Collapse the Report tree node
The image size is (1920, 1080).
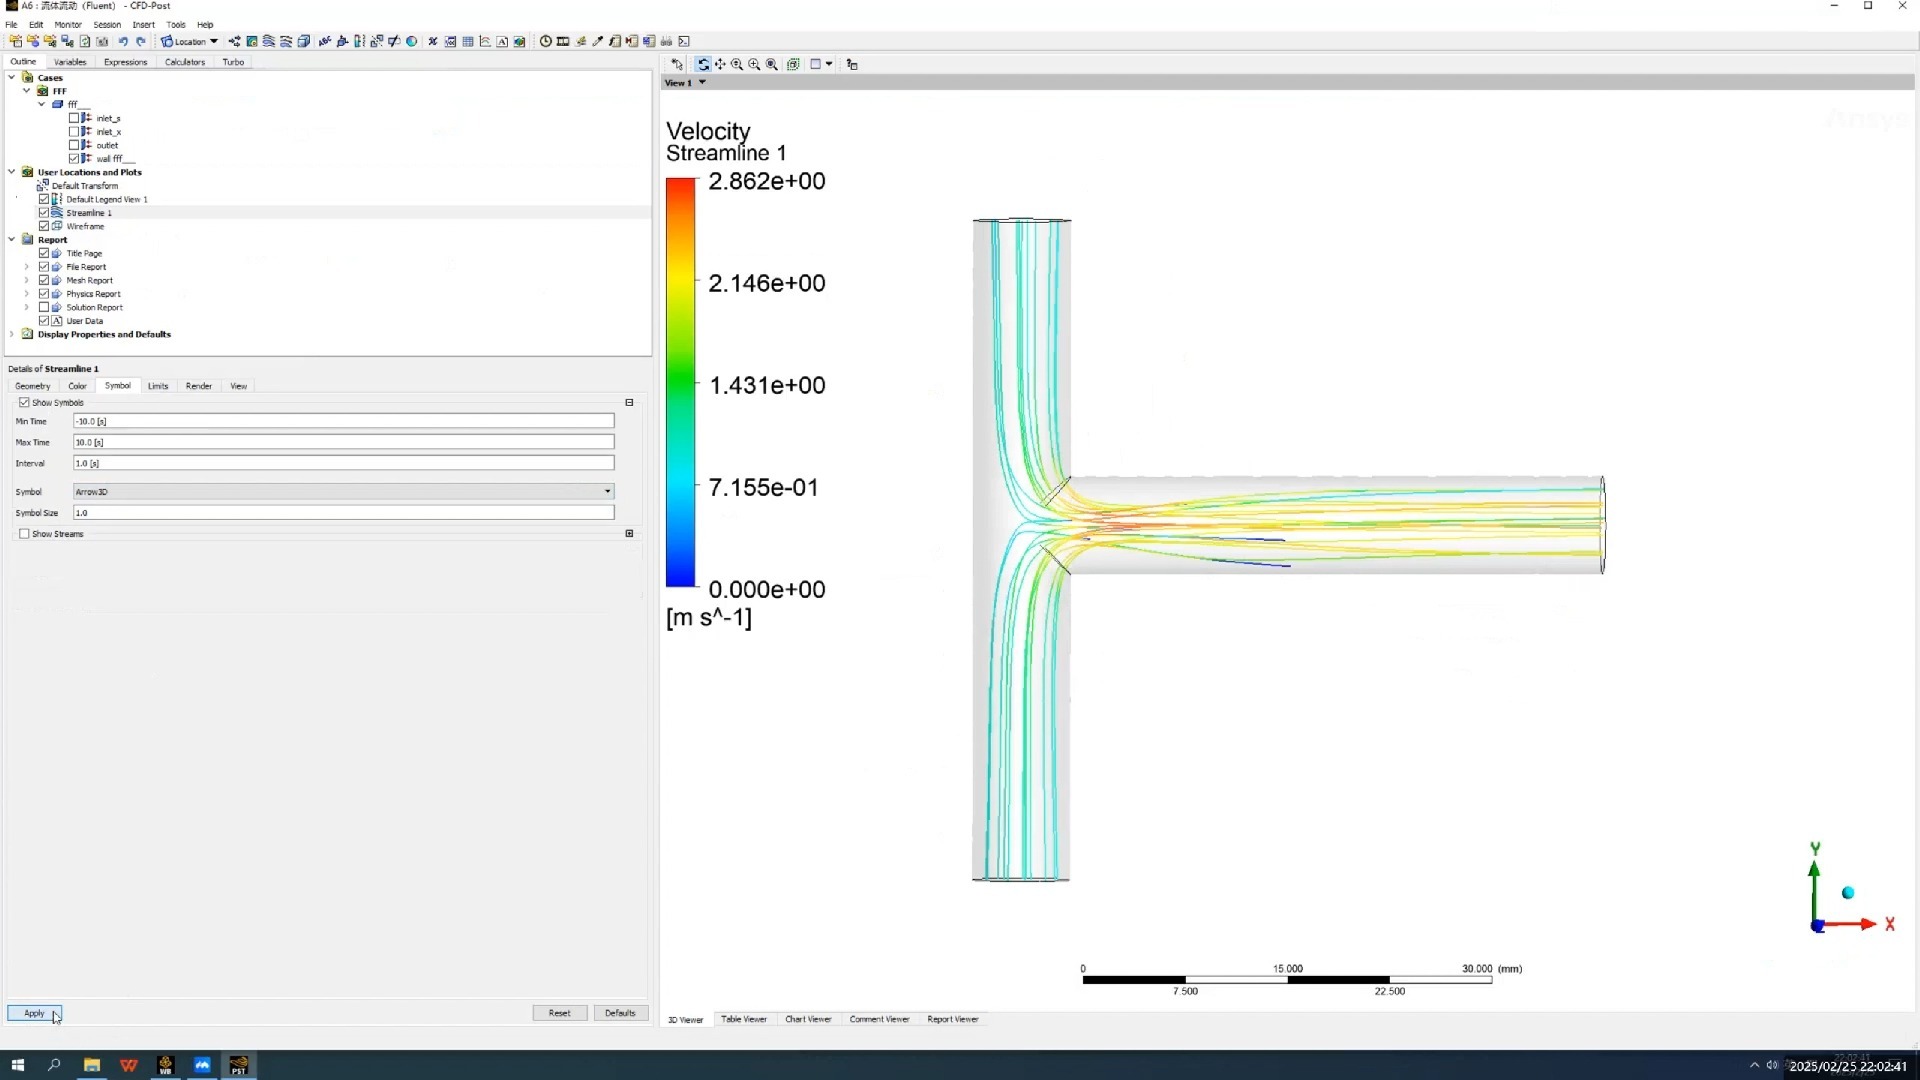pyautogui.click(x=12, y=240)
